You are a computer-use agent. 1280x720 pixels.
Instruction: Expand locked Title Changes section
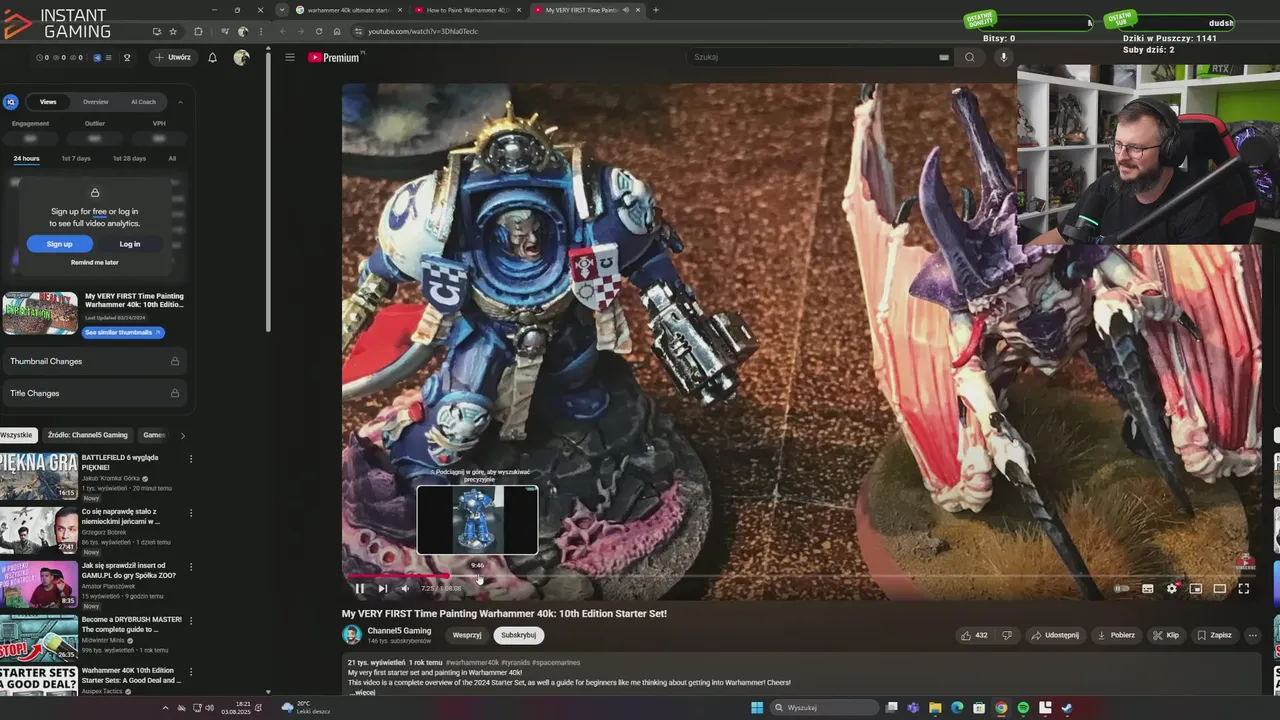95,393
